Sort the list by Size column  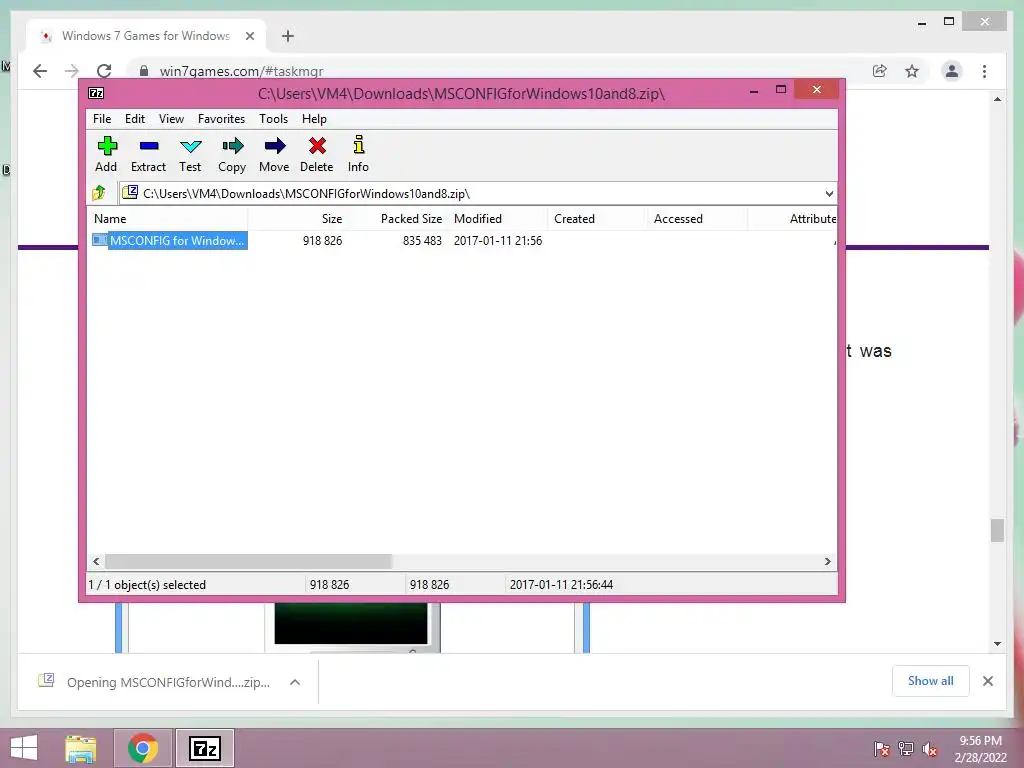(297, 219)
